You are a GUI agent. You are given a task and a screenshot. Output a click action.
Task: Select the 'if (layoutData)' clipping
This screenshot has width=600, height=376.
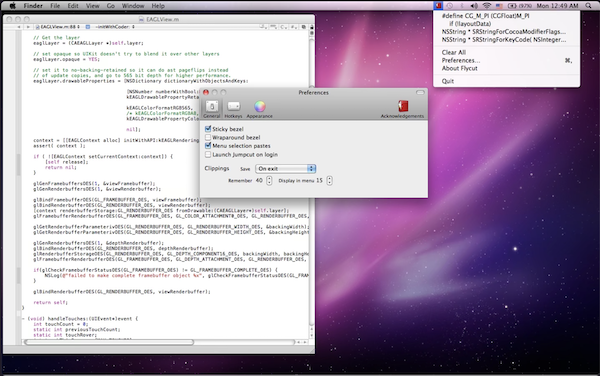coord(506,24)
